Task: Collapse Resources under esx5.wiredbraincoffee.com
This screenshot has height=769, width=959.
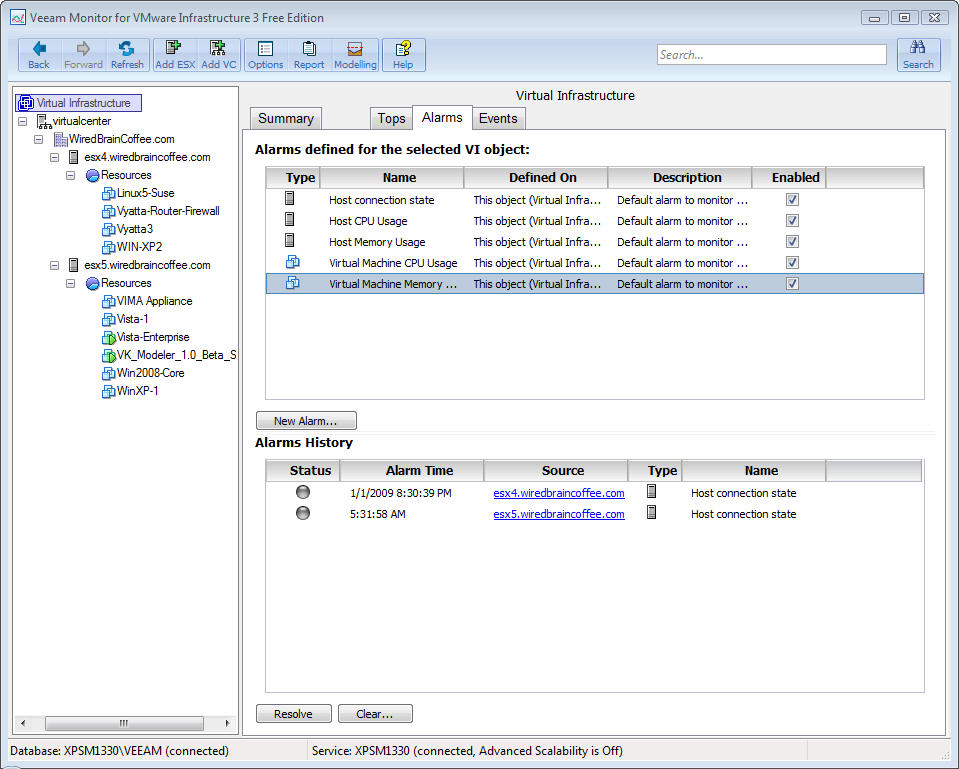Action: (x=71, y=283)
